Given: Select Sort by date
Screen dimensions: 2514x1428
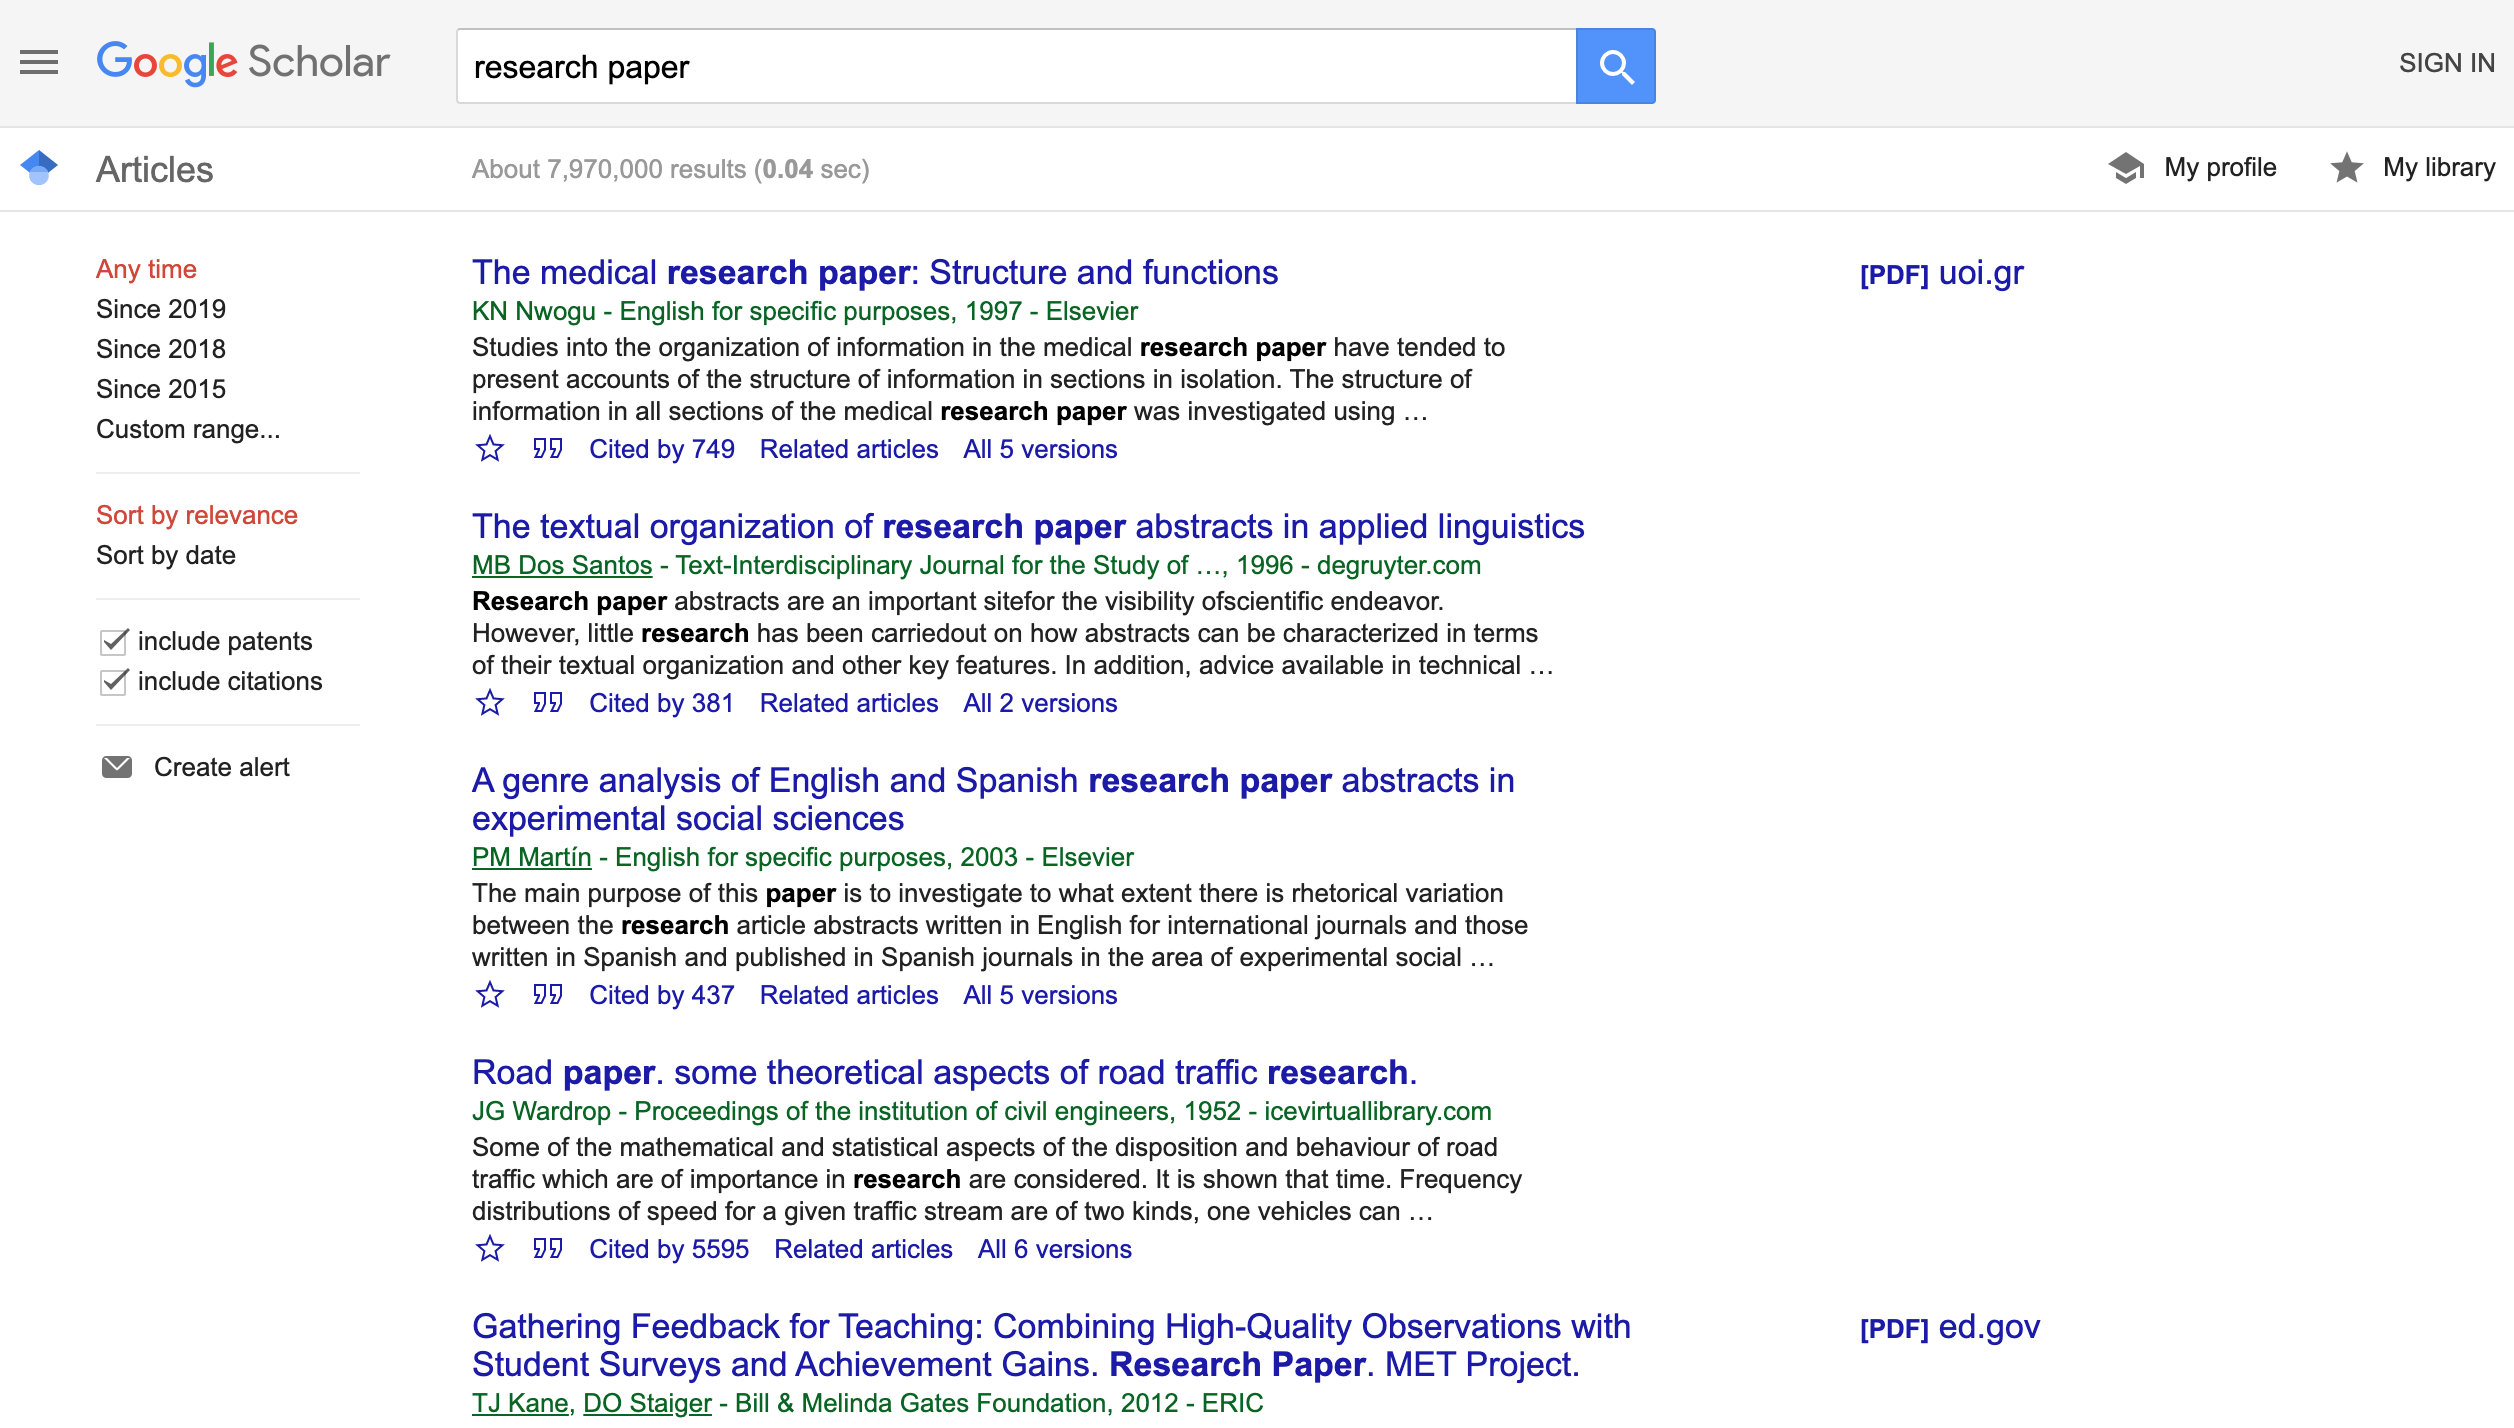Looking at the screenshot, I should [166, 555].
